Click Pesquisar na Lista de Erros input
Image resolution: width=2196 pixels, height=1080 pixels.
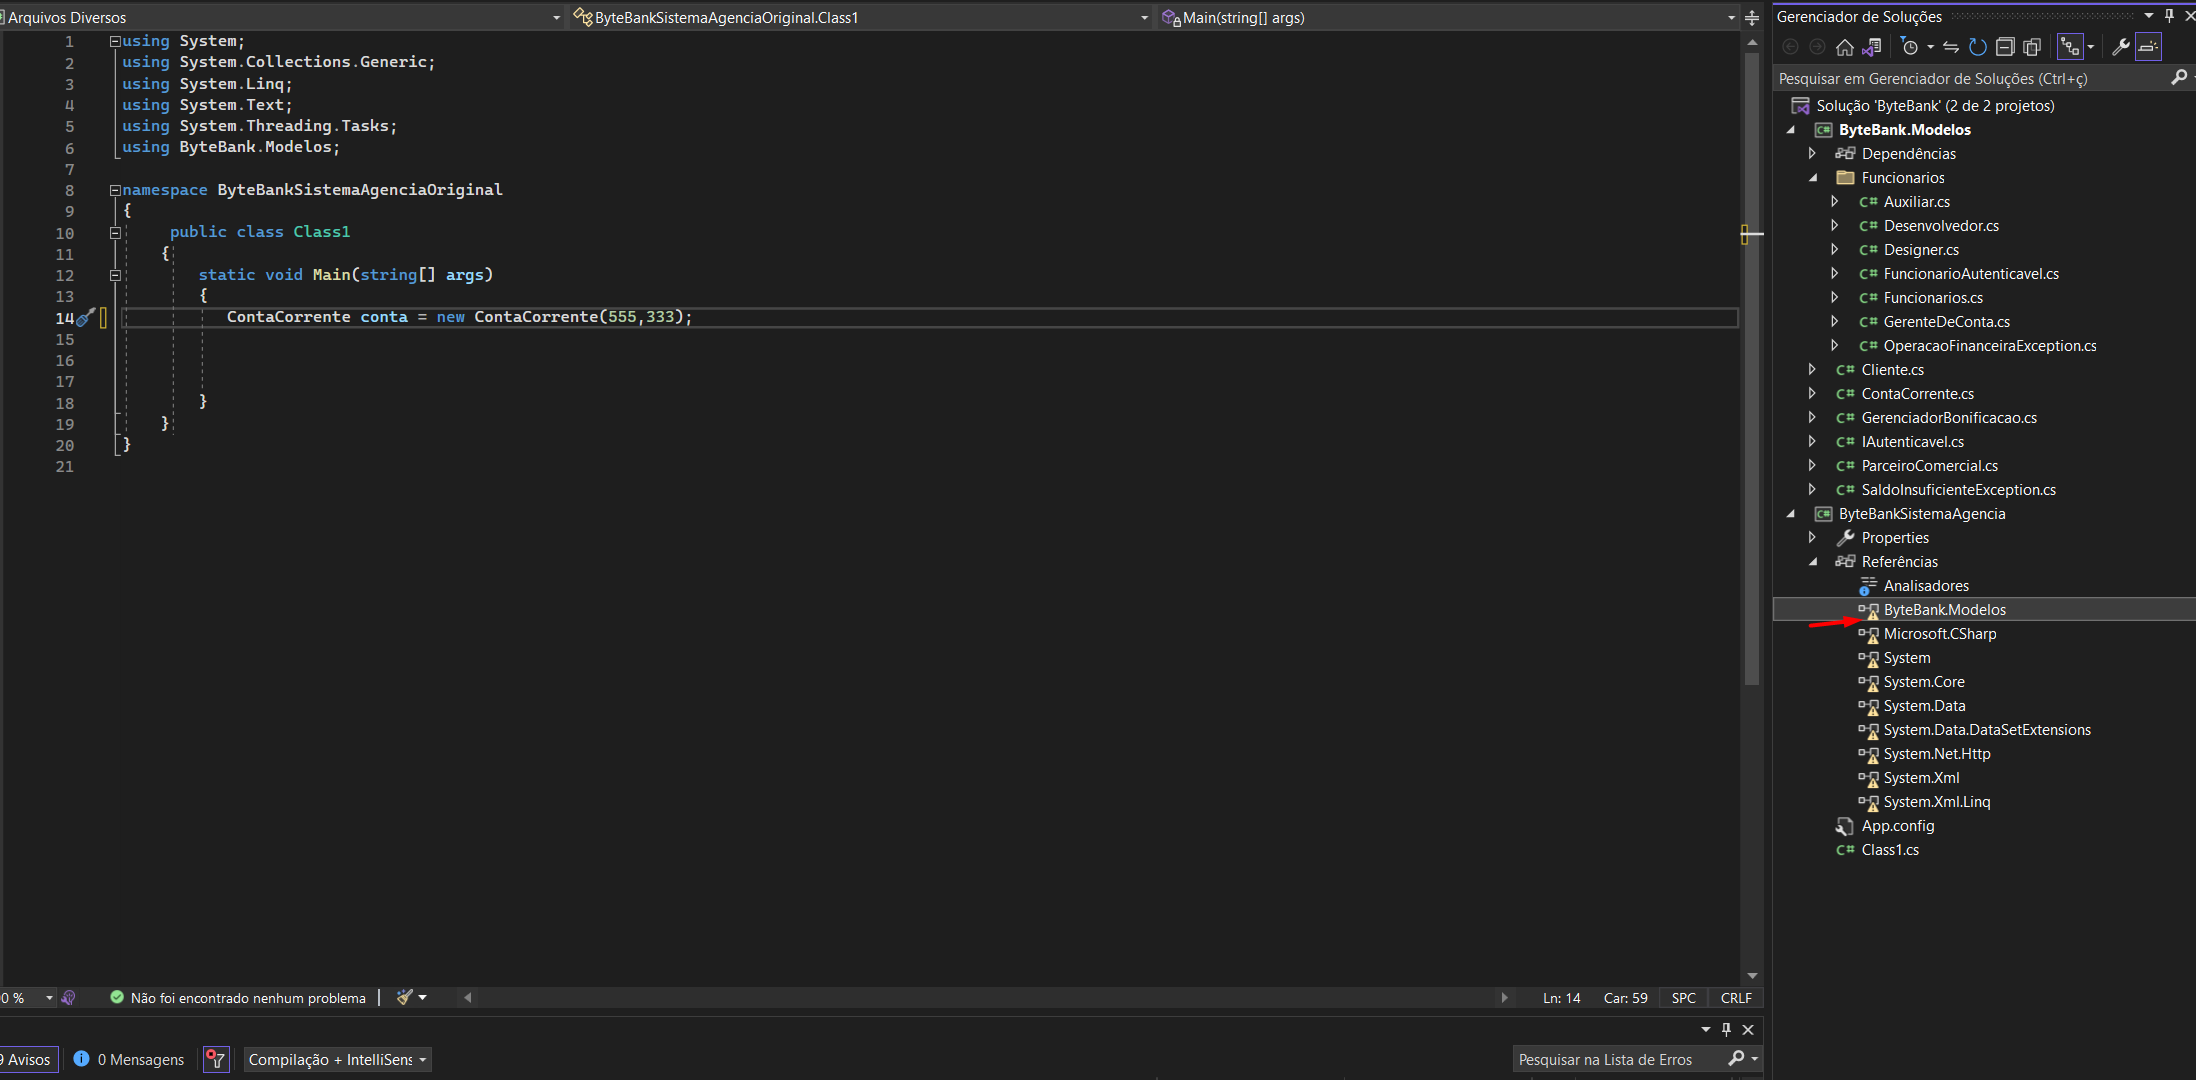tap(1623, 1059)
